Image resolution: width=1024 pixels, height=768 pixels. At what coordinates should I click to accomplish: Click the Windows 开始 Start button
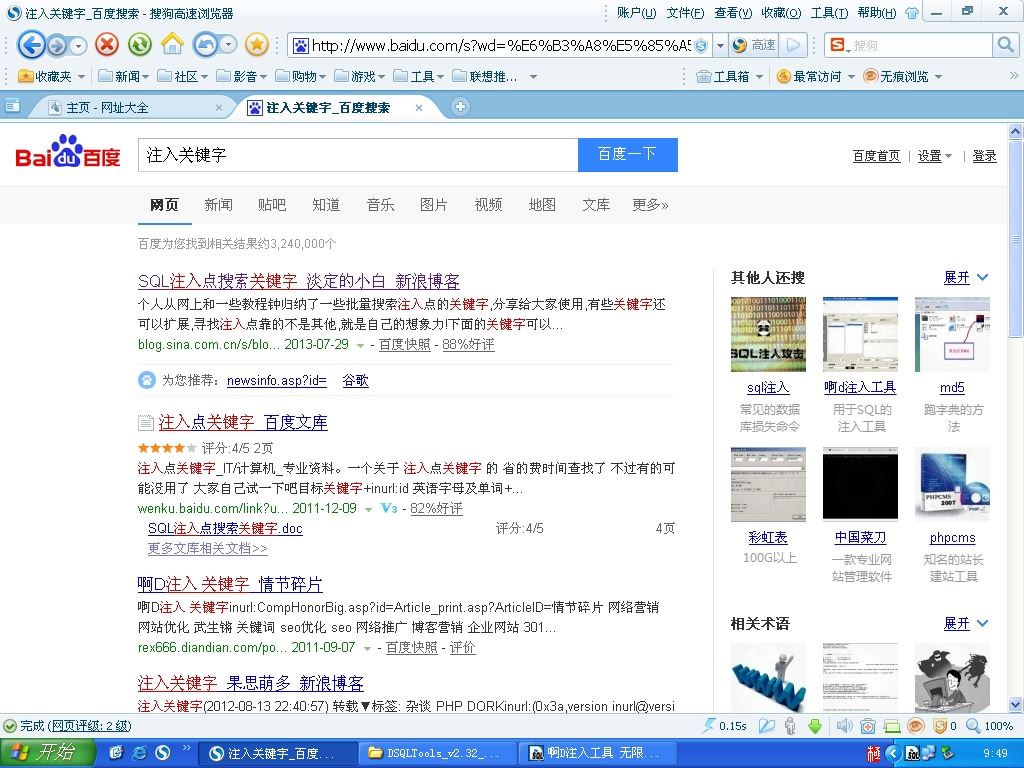46,753
